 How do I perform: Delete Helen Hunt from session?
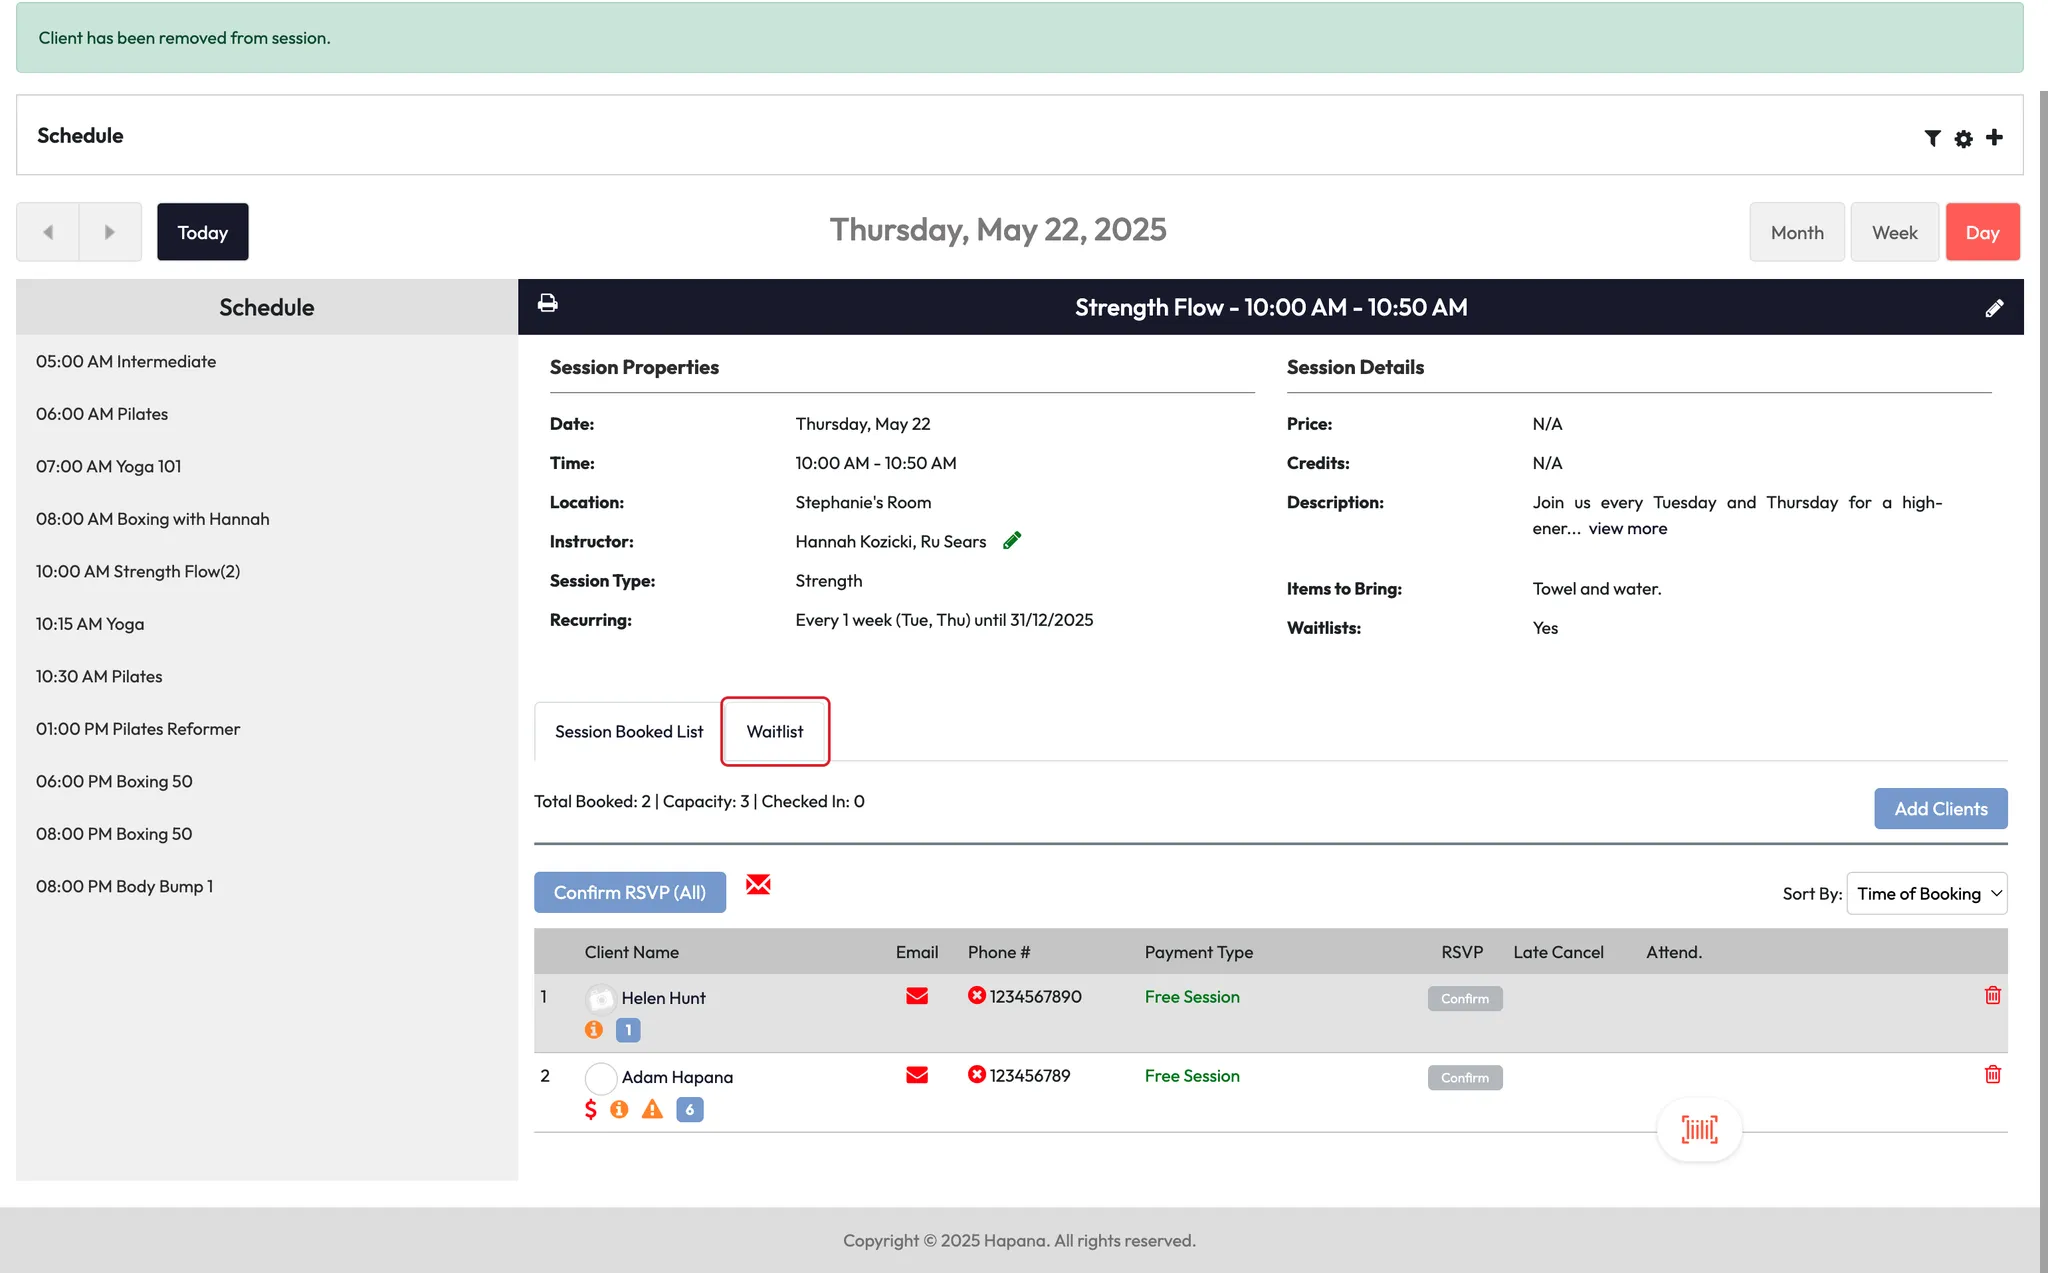coord(1992,995)
